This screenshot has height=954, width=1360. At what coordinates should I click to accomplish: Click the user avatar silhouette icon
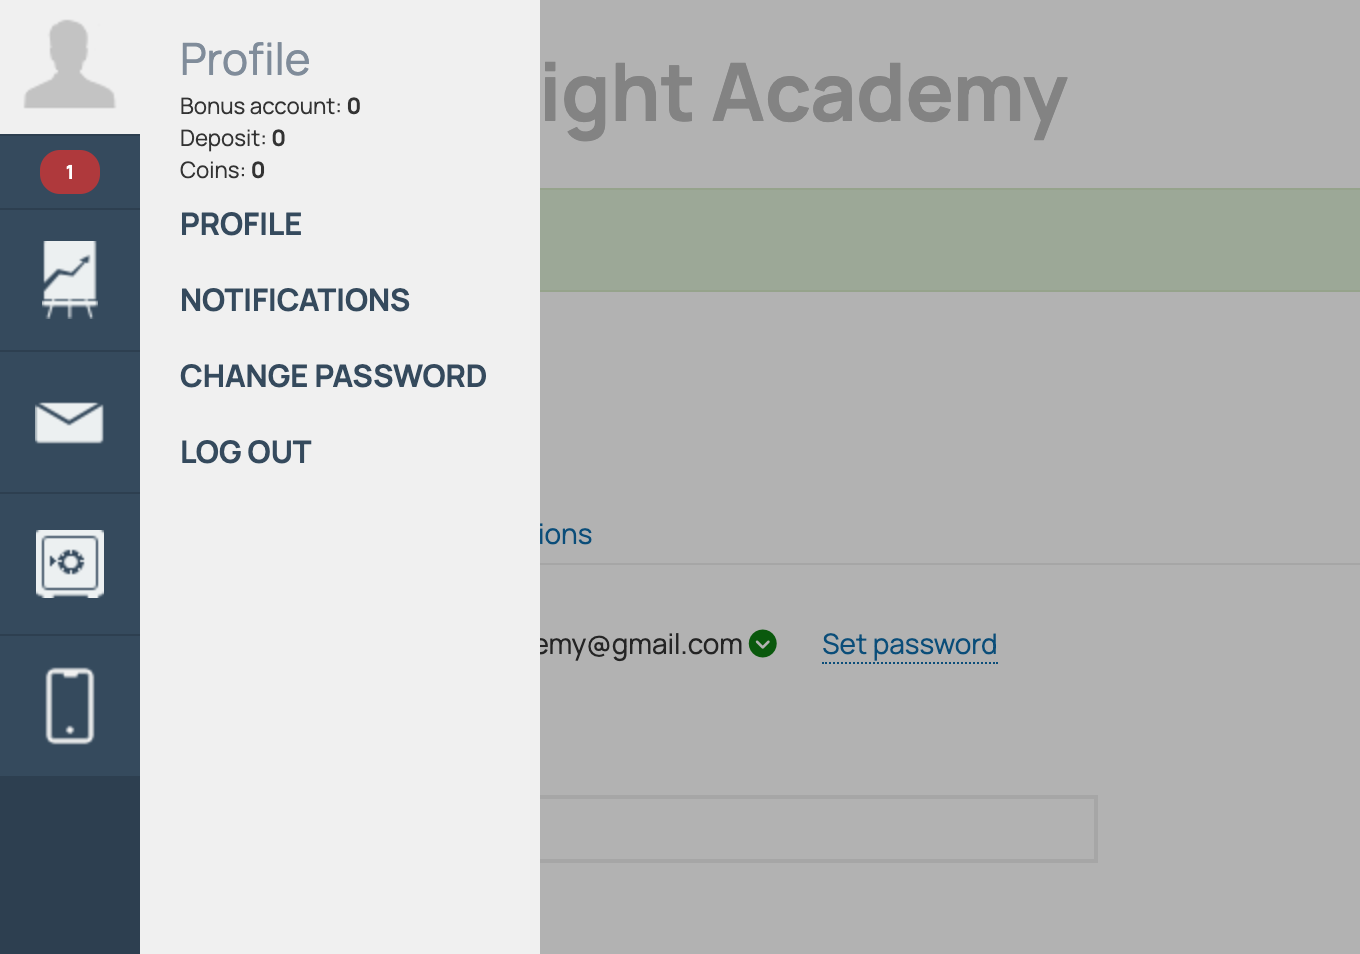pyautogui.click(x=69, y=65)
